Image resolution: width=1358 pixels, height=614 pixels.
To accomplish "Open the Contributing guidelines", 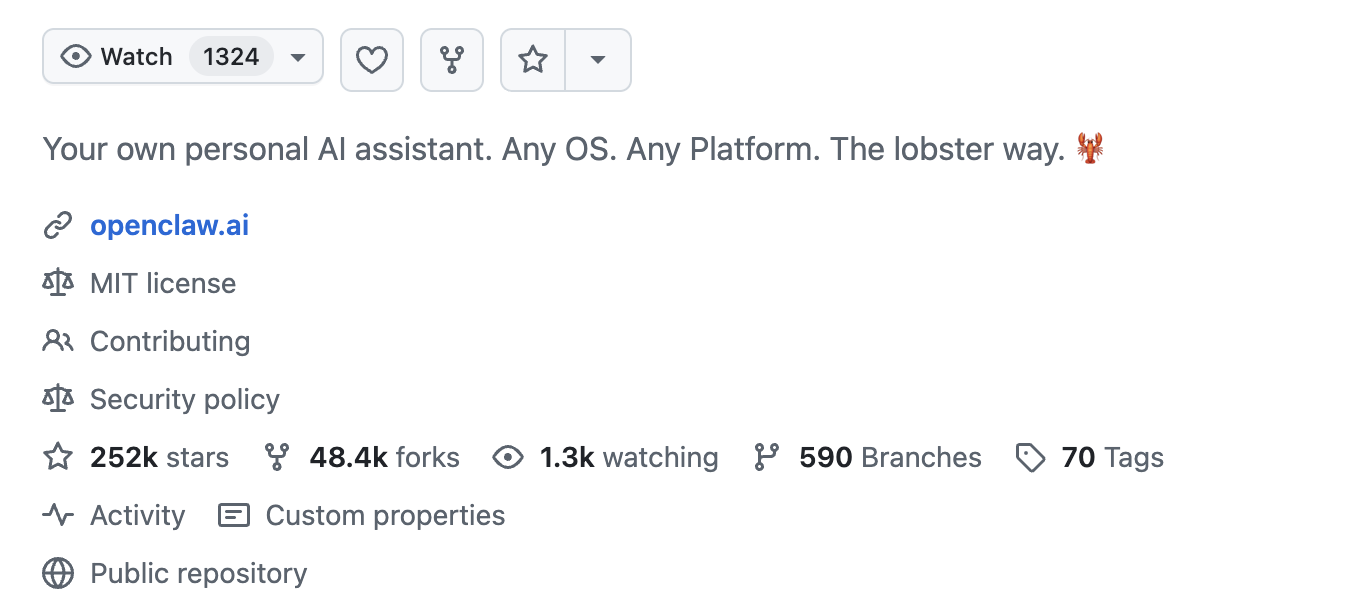I will tap(170, 341).
